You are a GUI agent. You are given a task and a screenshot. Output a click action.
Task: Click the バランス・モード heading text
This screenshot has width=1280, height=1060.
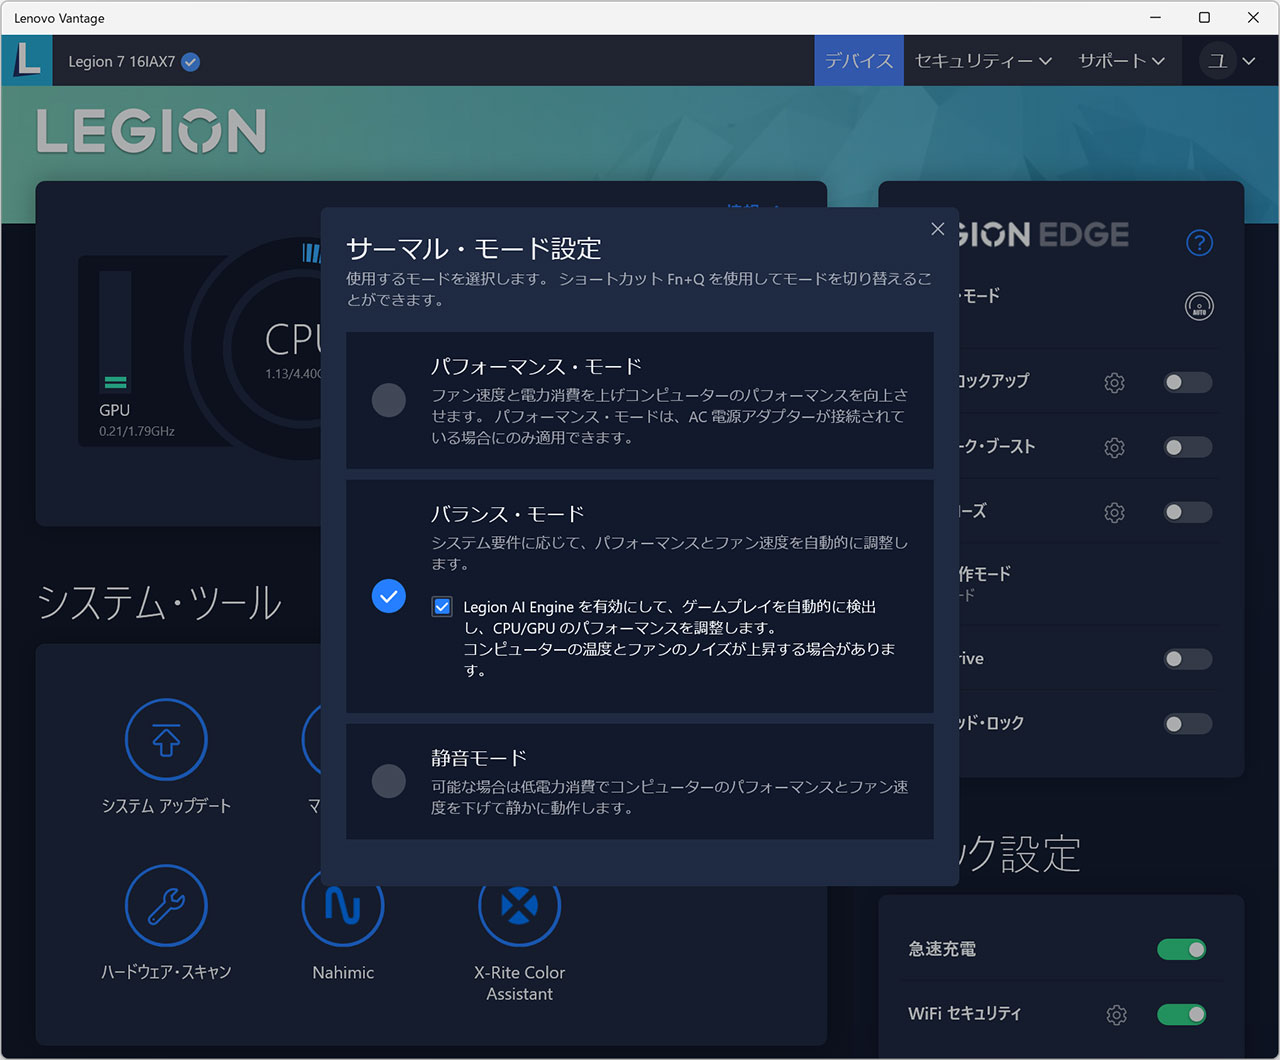click(508, 514)
